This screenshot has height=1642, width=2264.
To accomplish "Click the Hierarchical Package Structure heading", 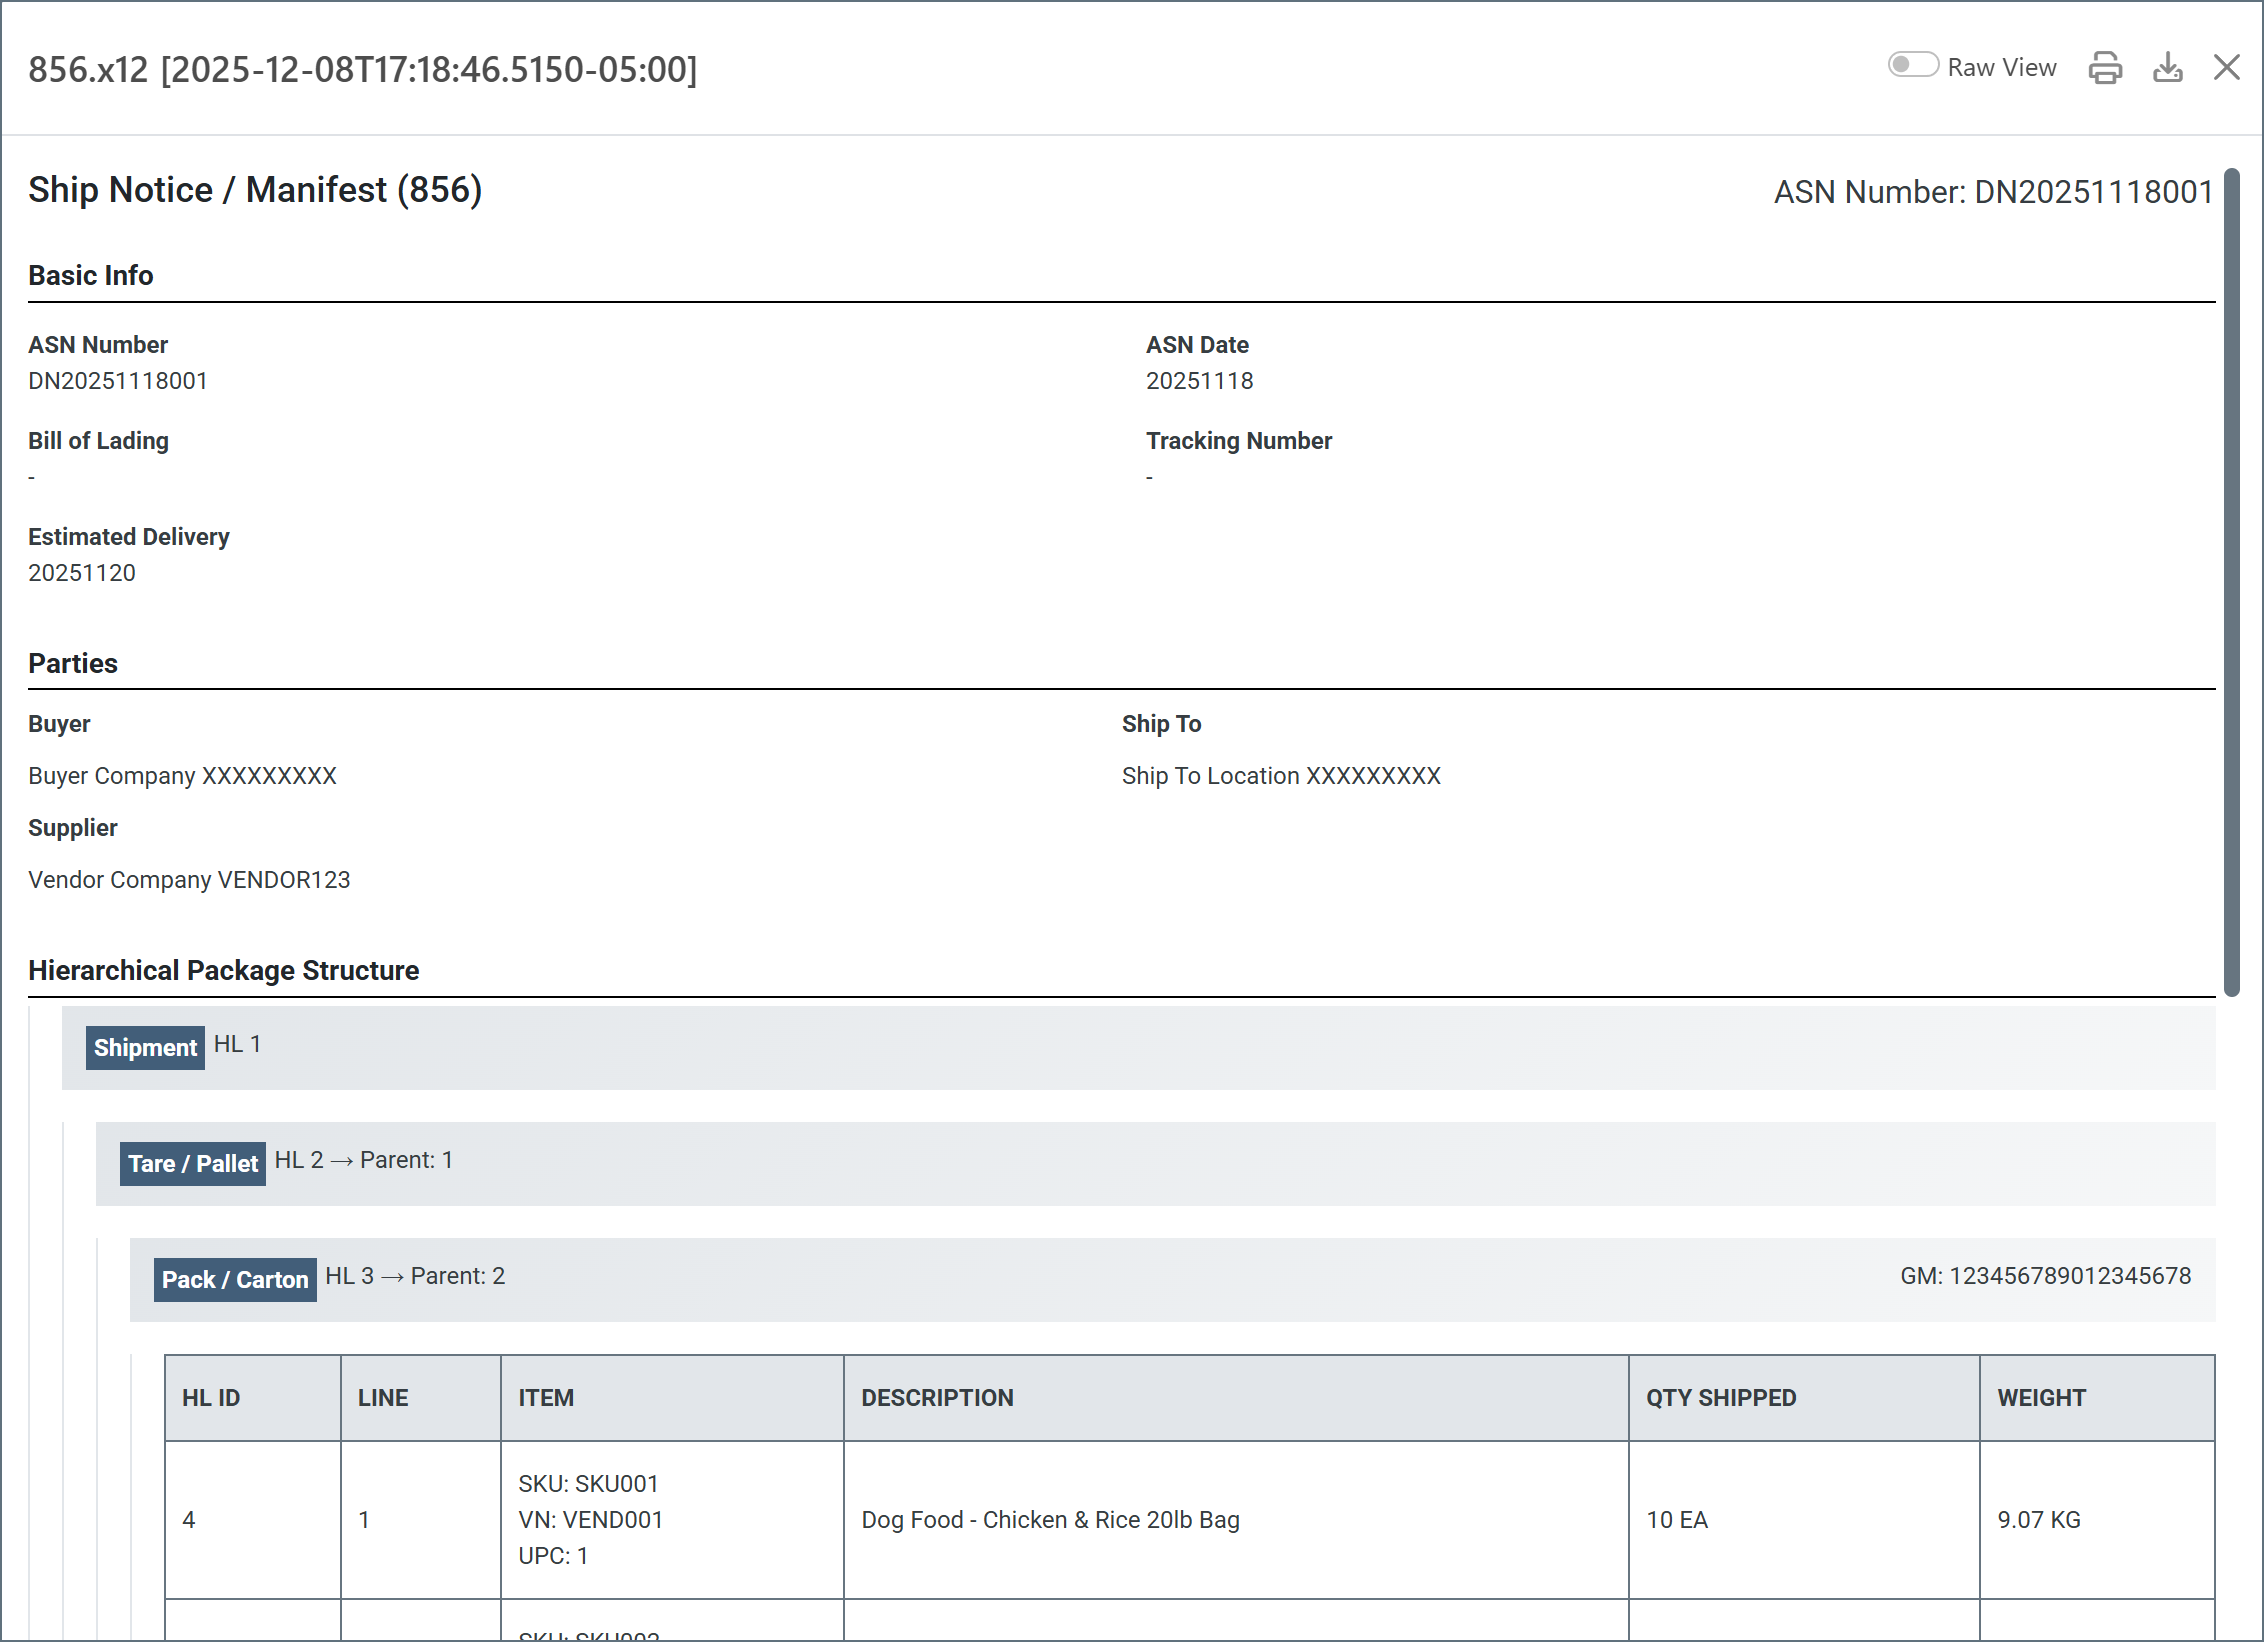I will pos(223,970).
